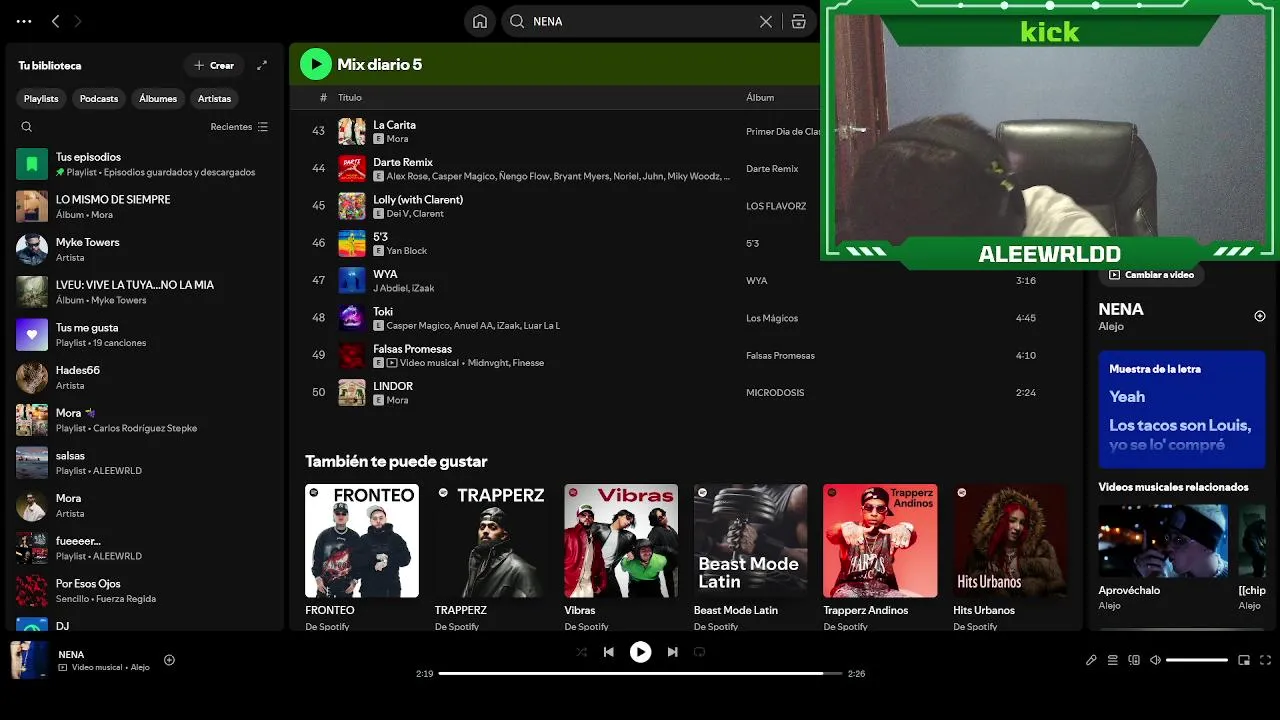The width and height of the screenshot is (1280, 720).
Task: Open Los Mágicos album link
Action: pos(772,318)
